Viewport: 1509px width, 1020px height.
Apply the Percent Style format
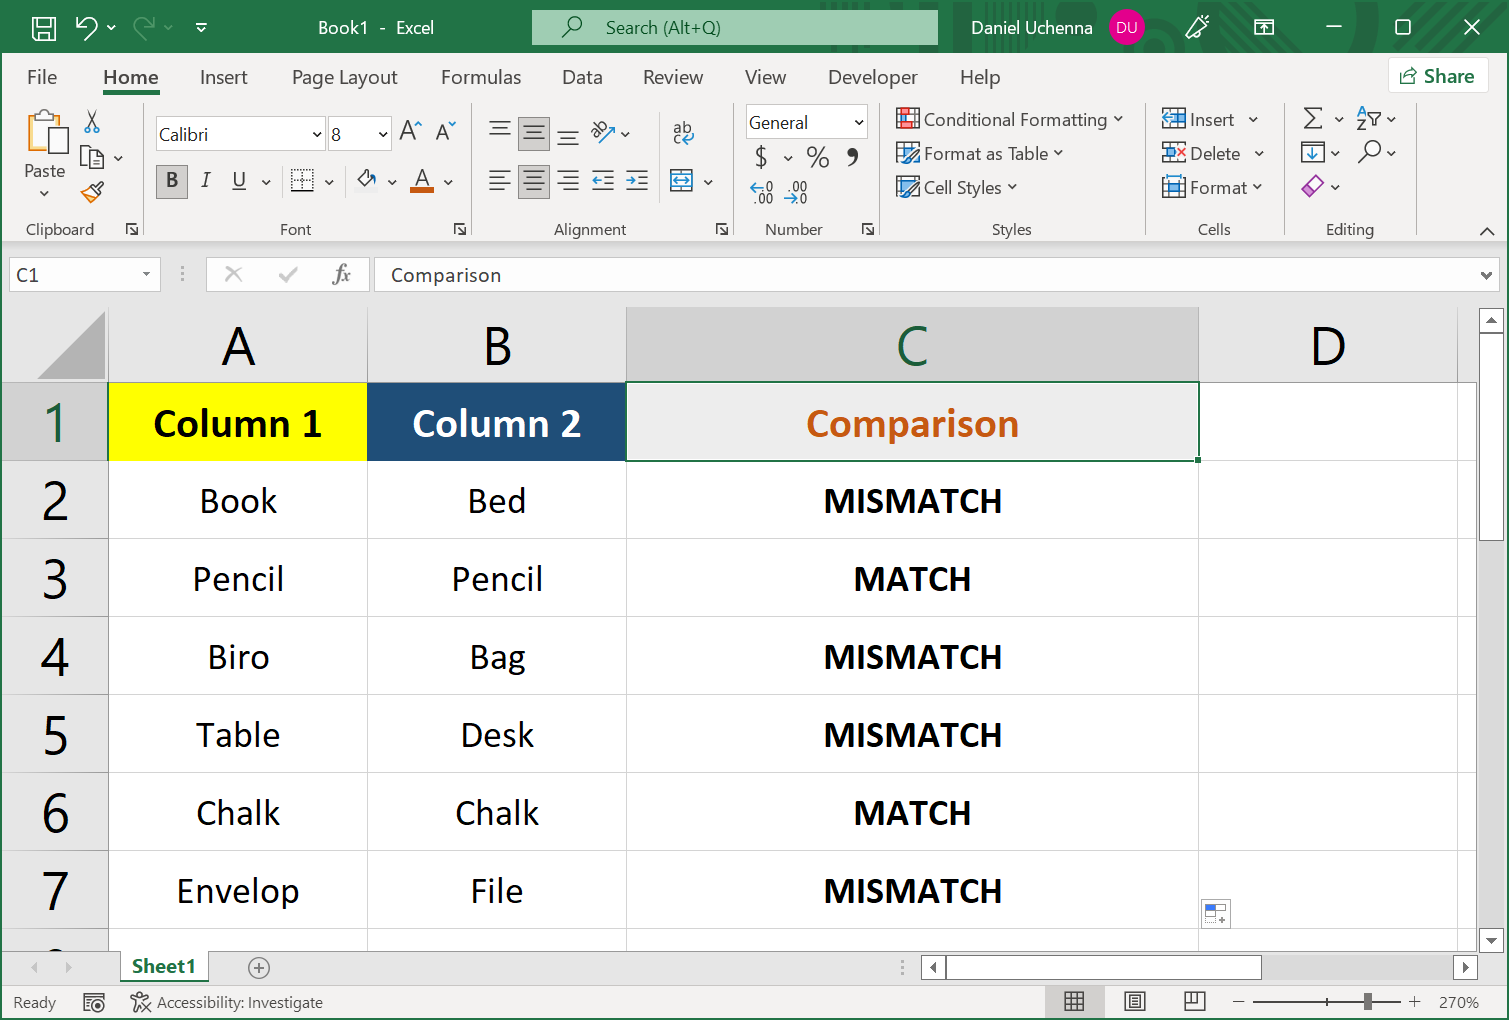817,157
